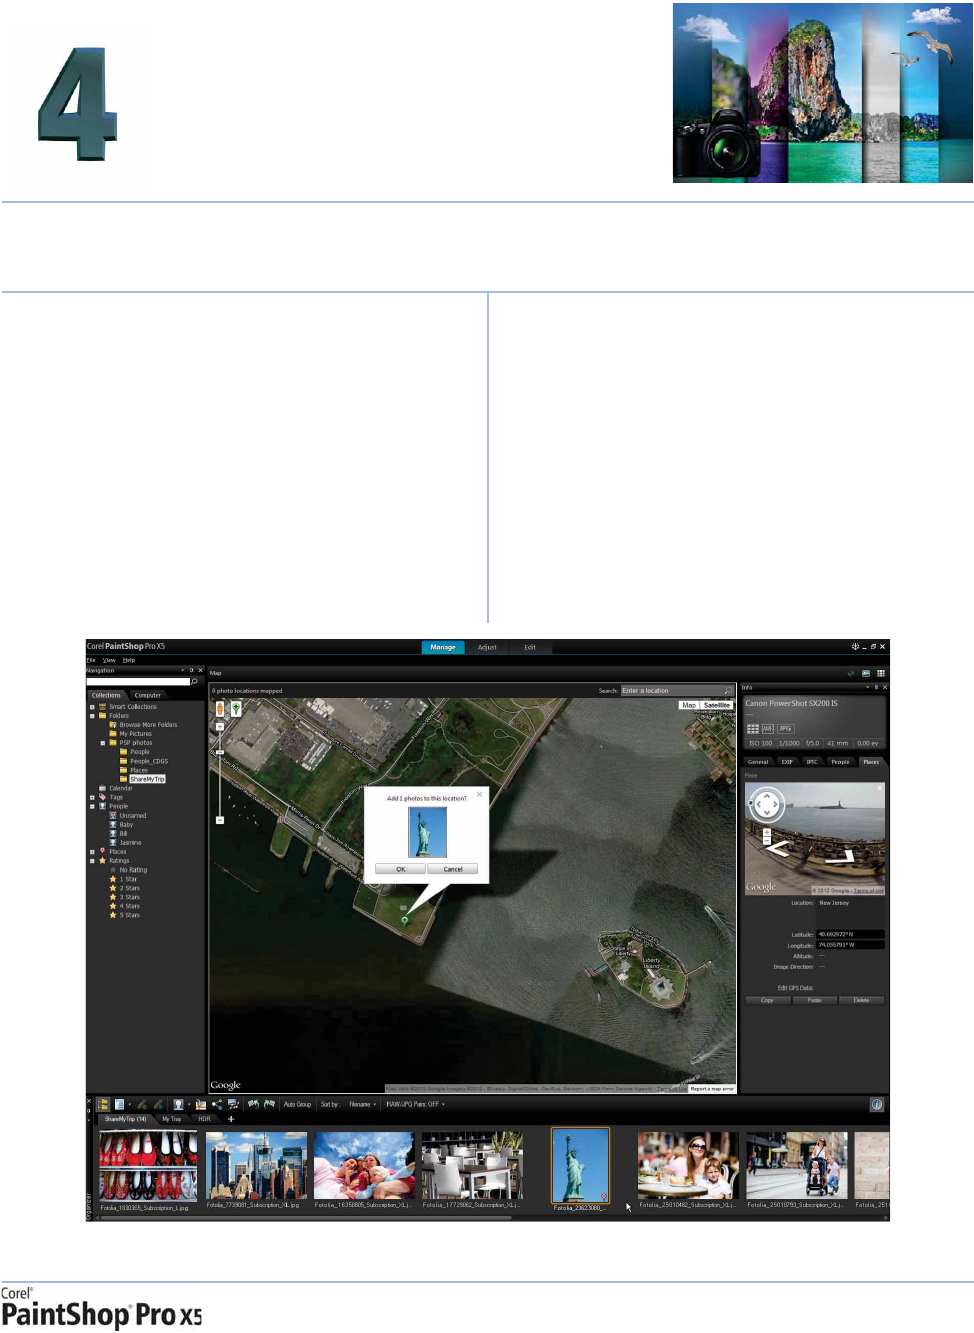Viewport: 974px width, 1333px height.
Task: Click the Navigation search magnifier icon
Action: [194, 682]
